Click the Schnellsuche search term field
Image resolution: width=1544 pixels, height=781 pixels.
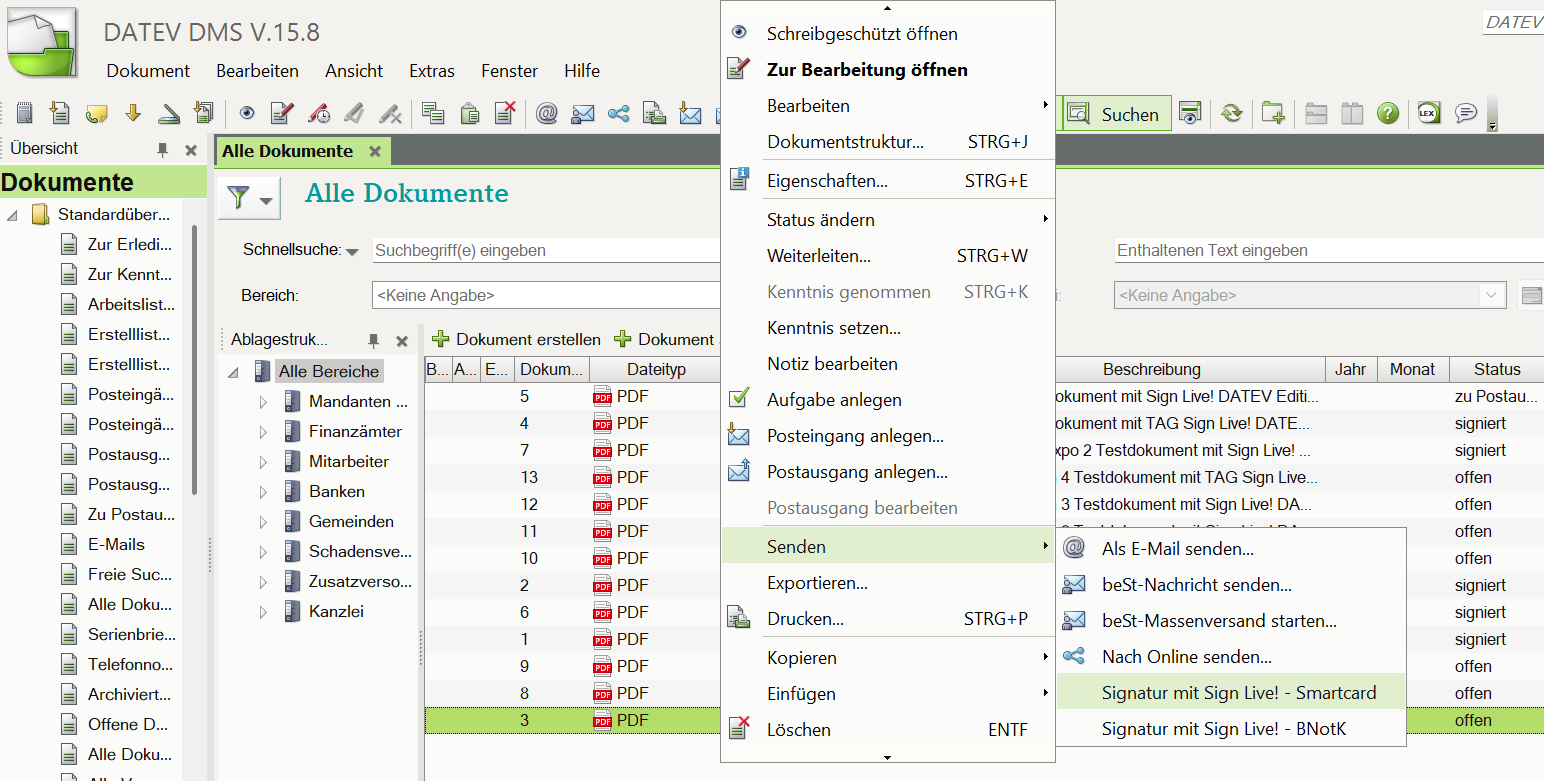point(545,251)
